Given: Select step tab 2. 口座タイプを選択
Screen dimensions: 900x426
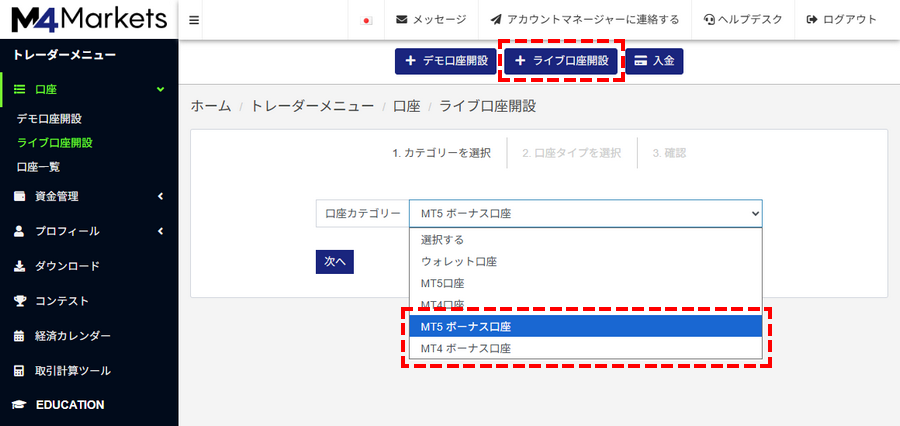Looking at the screenshot, I should point(572,153).
